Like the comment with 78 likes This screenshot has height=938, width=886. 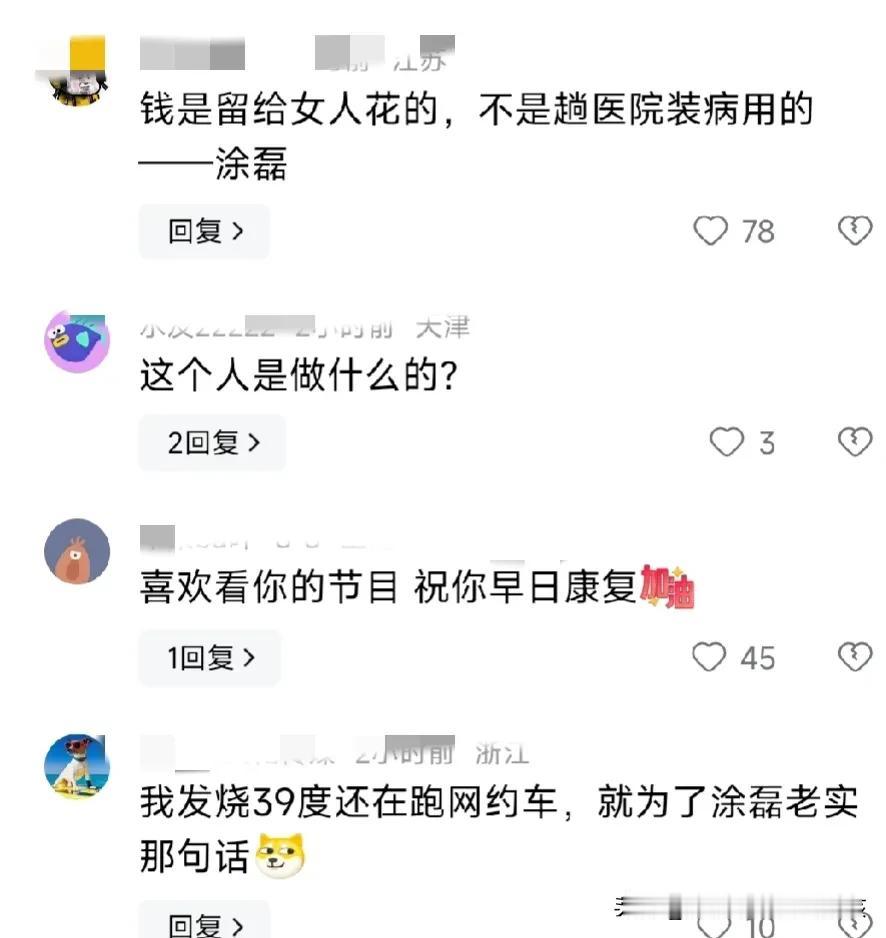[x=710, y=230]
